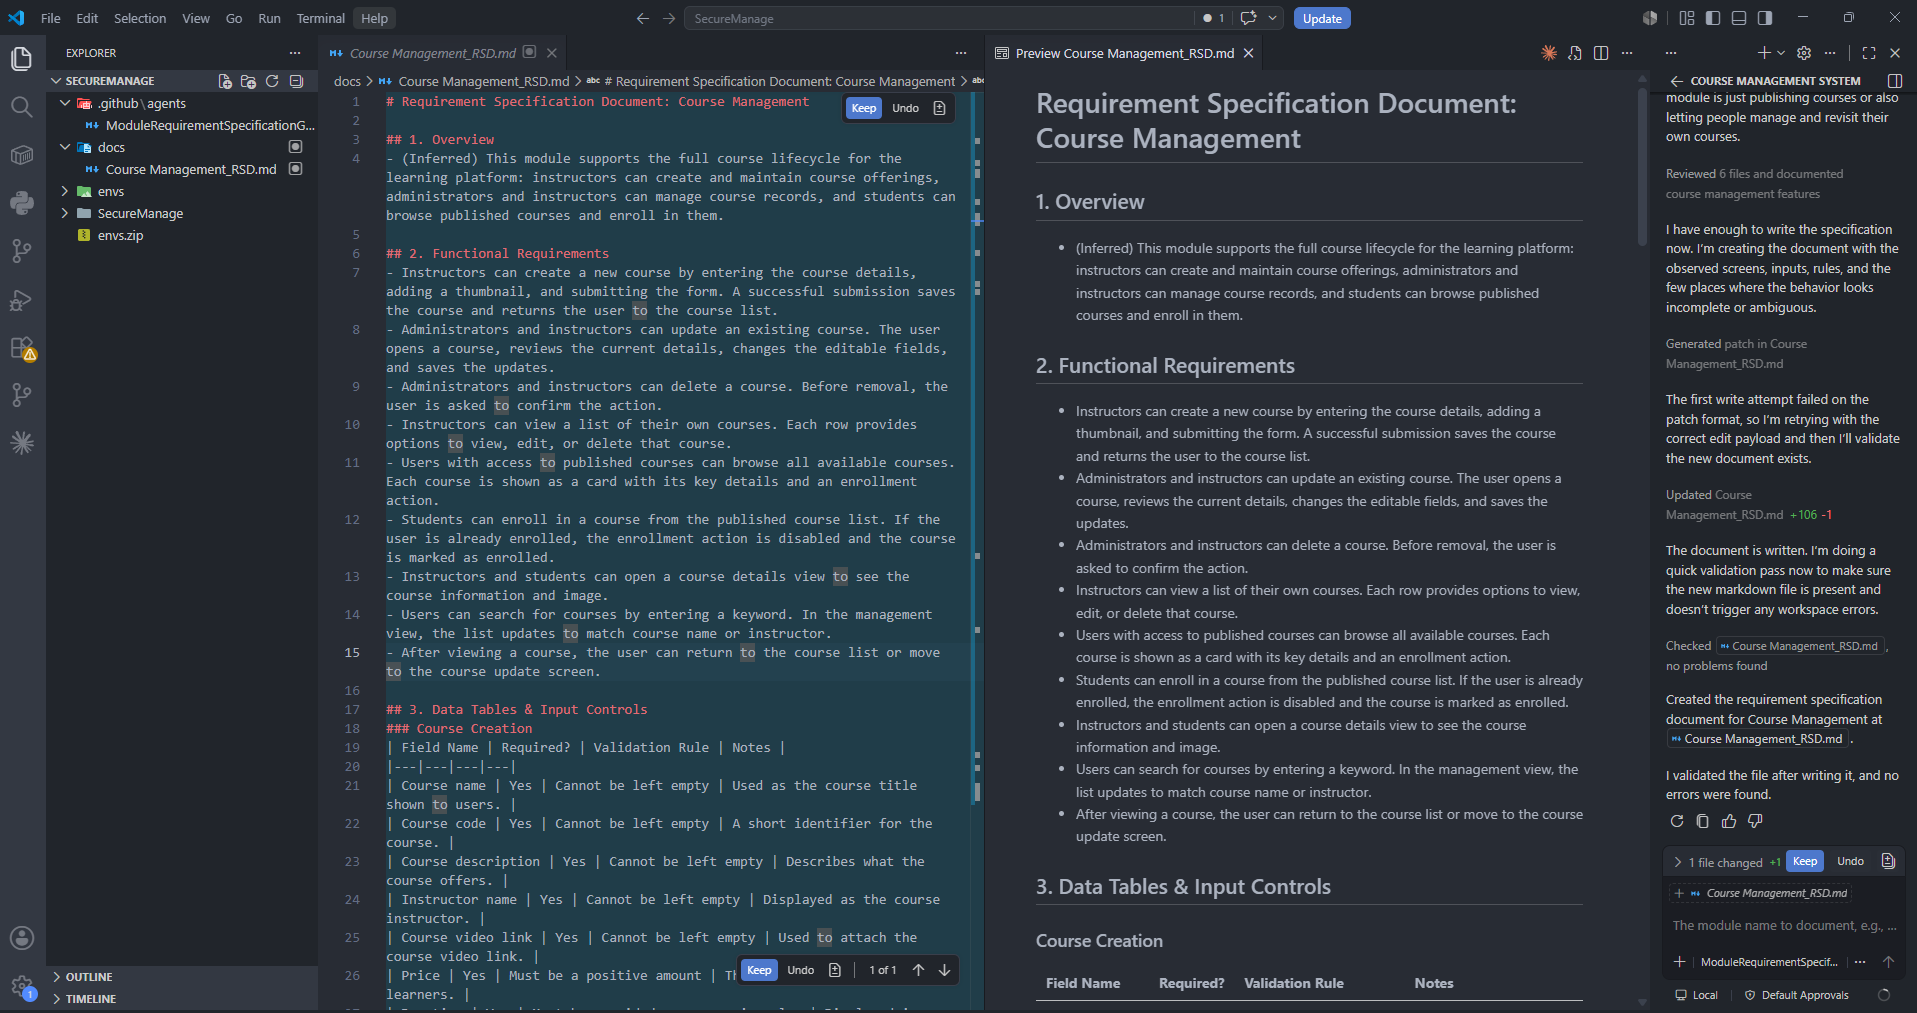Screen dimensions: 1917x1013
Task: Collapse all folders in Explorer
Action: [296, 81]
